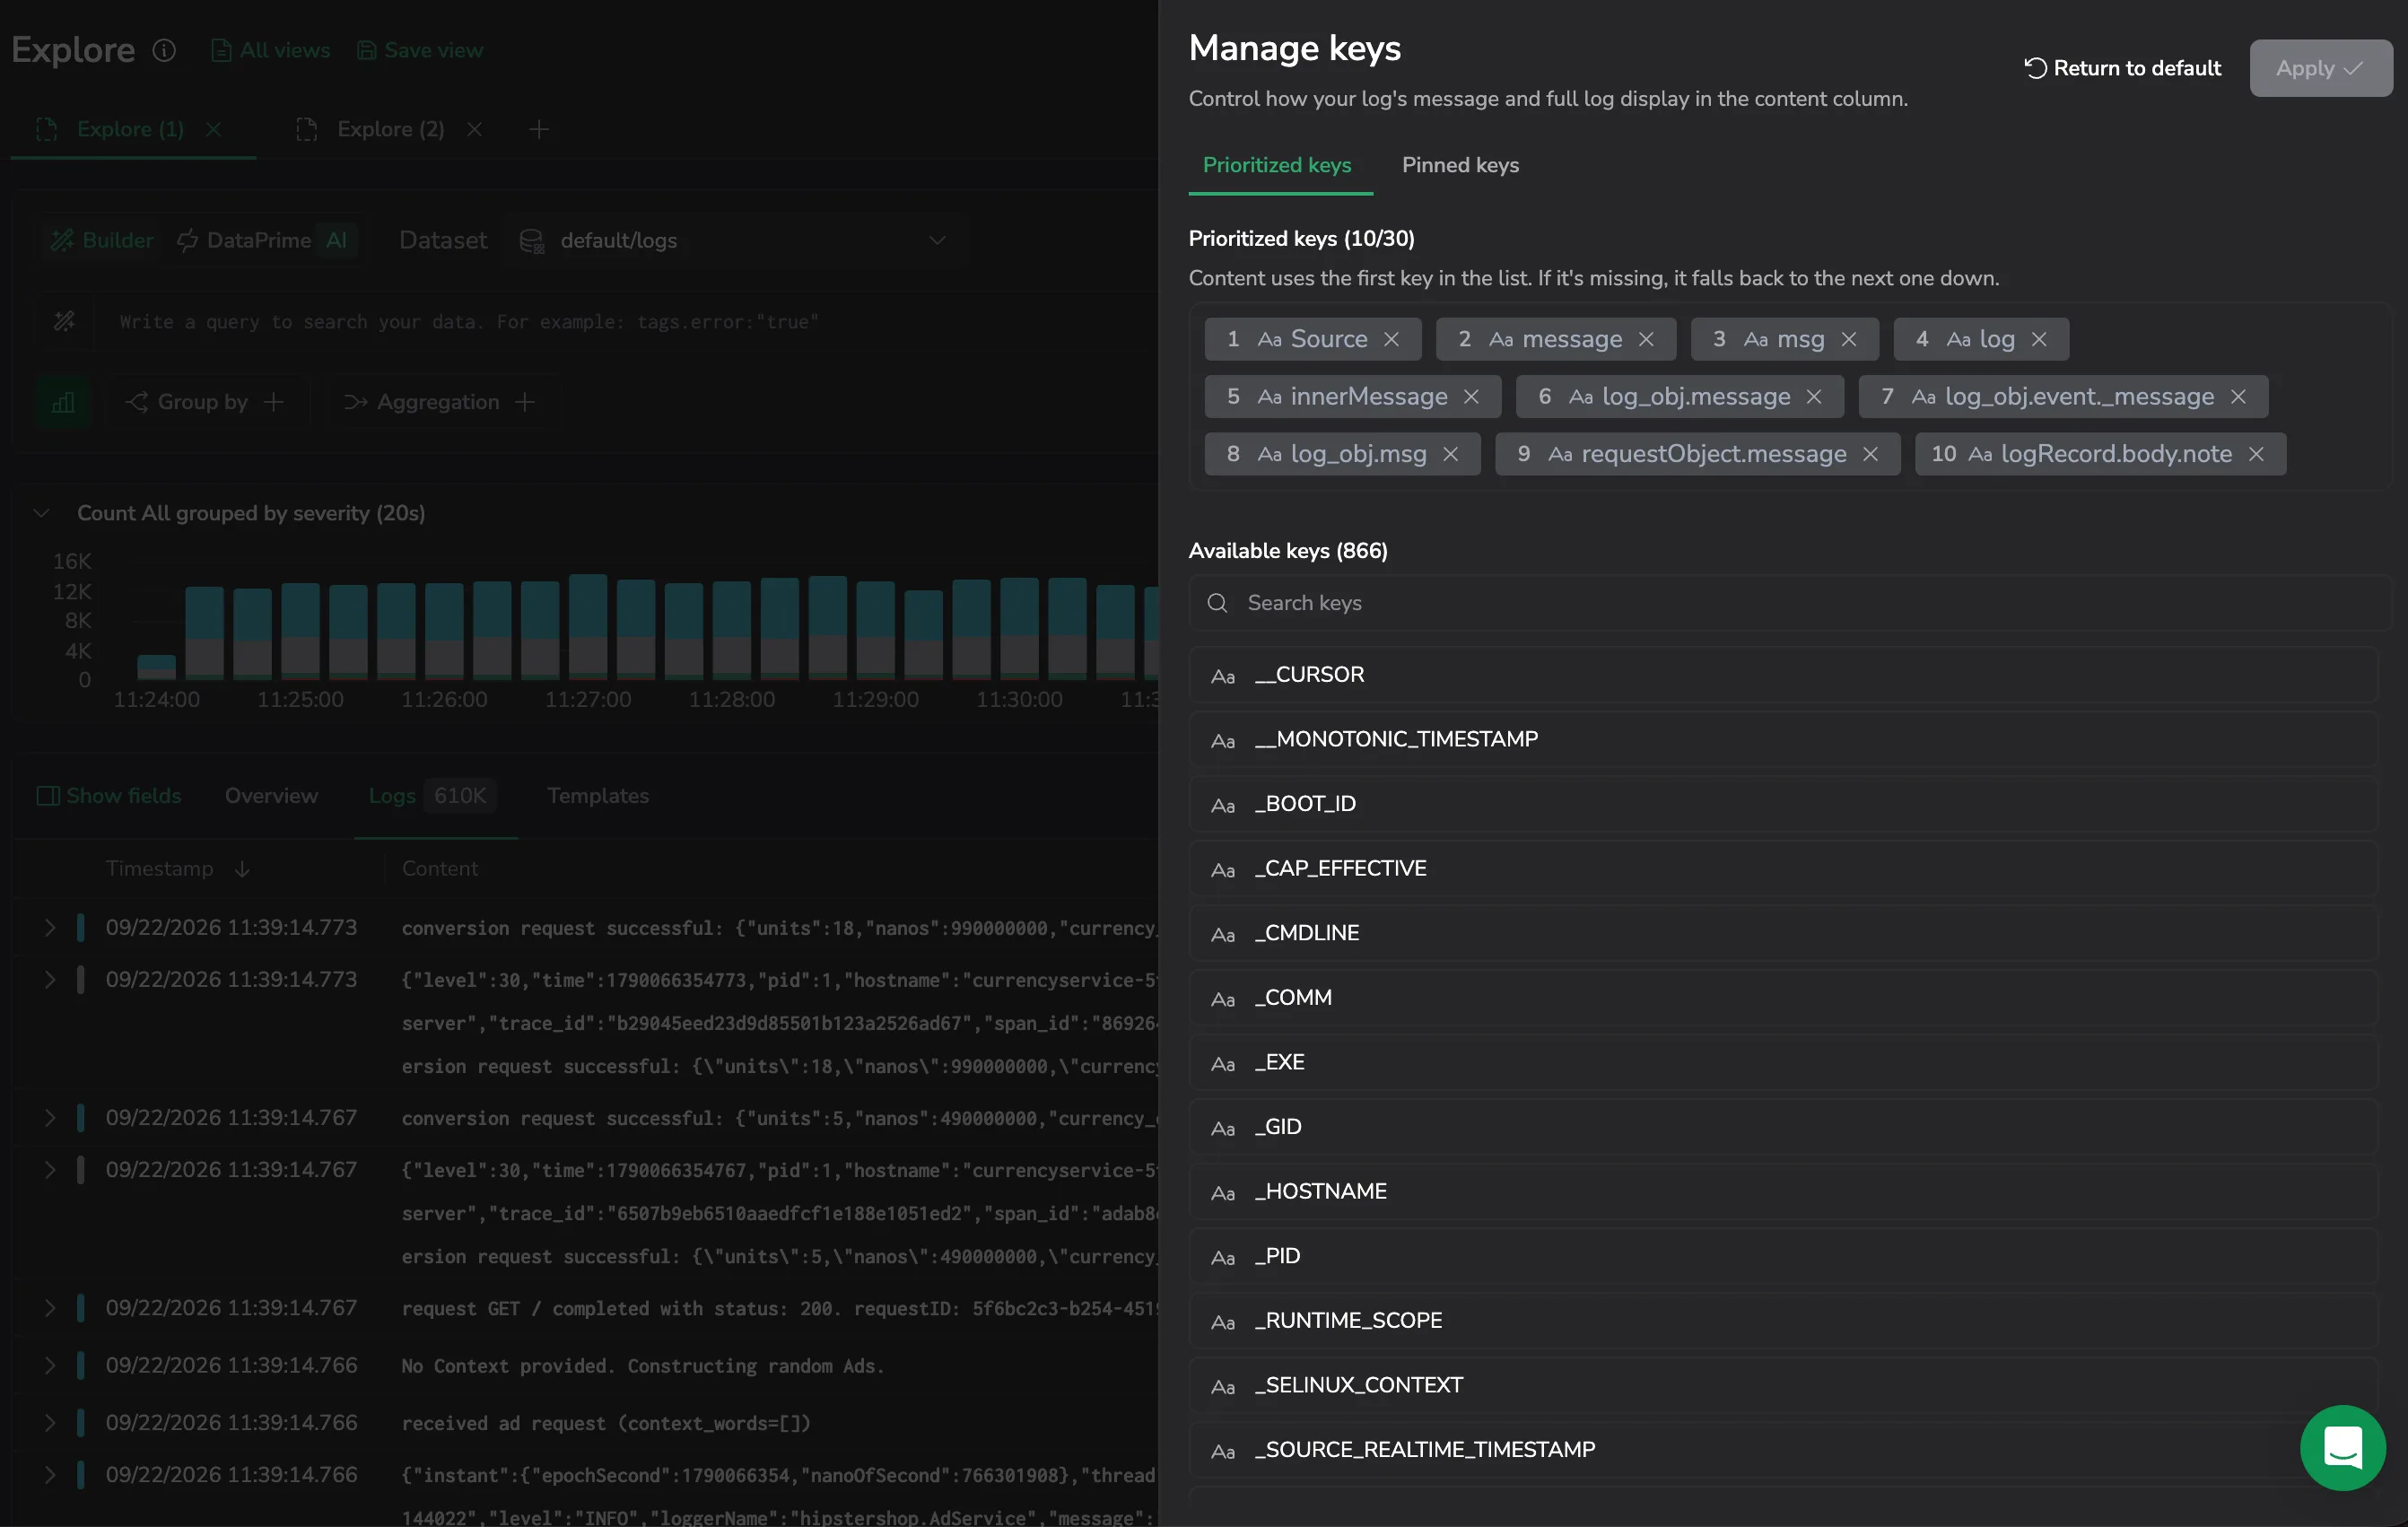Close the Explore (2) tab

pos(475,130)
